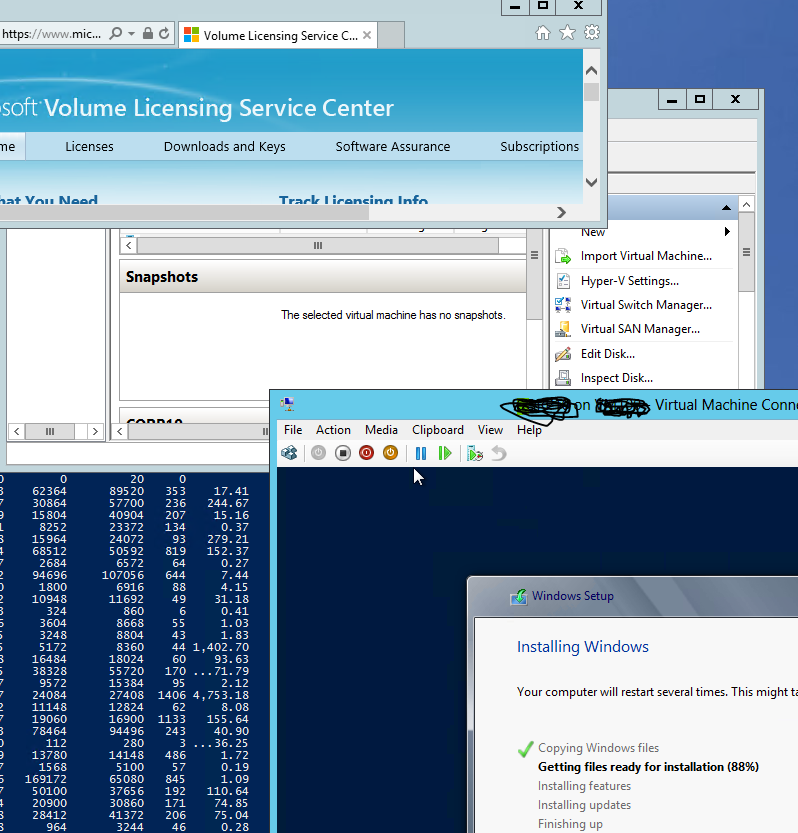Click Inspect Disk icon
The height and width of the screenshot is (833, 798).
[x=563, y=378]
